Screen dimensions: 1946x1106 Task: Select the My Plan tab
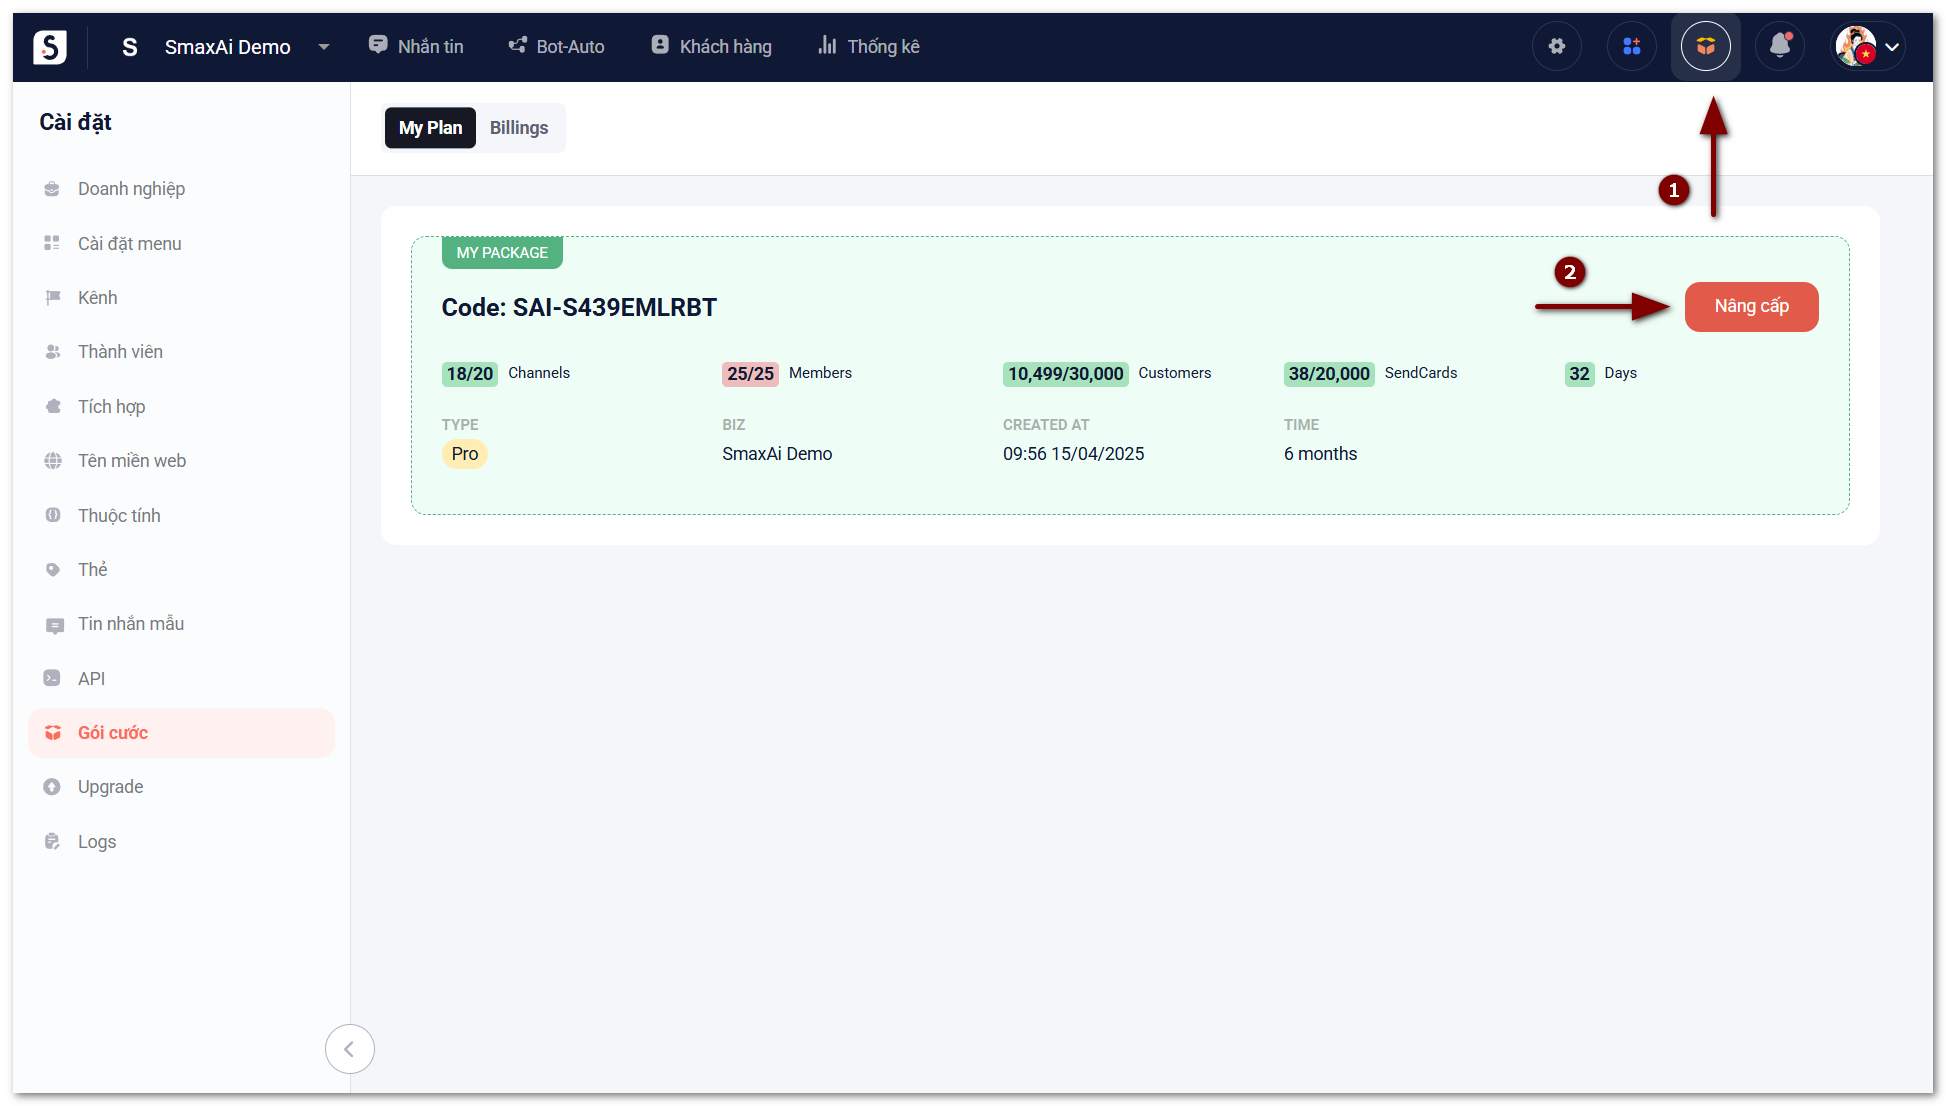click(x=430, y=128)
